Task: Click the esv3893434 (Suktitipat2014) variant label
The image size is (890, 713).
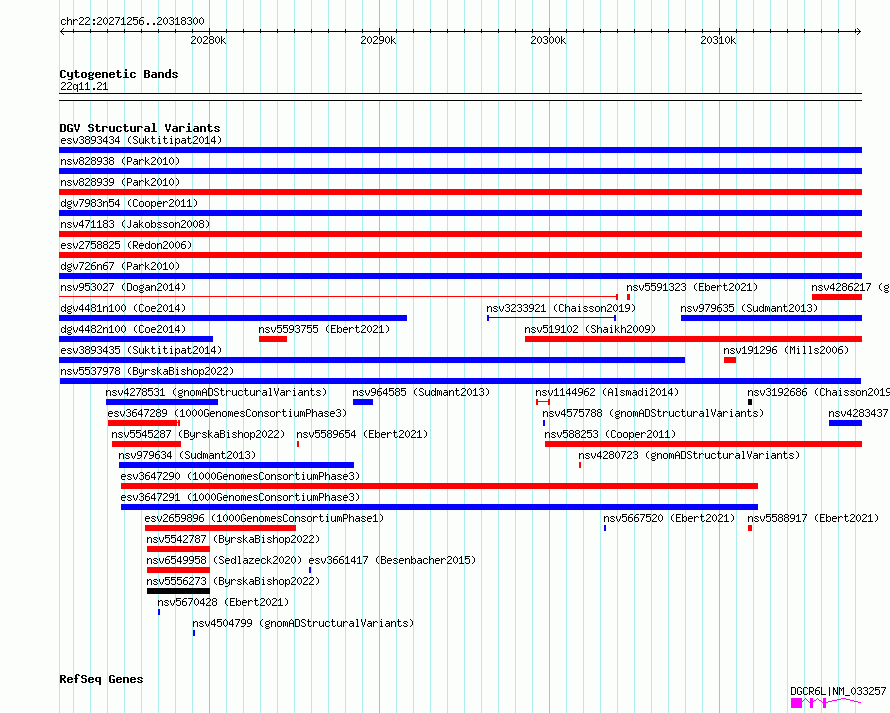Action: (x=141, y=140)
